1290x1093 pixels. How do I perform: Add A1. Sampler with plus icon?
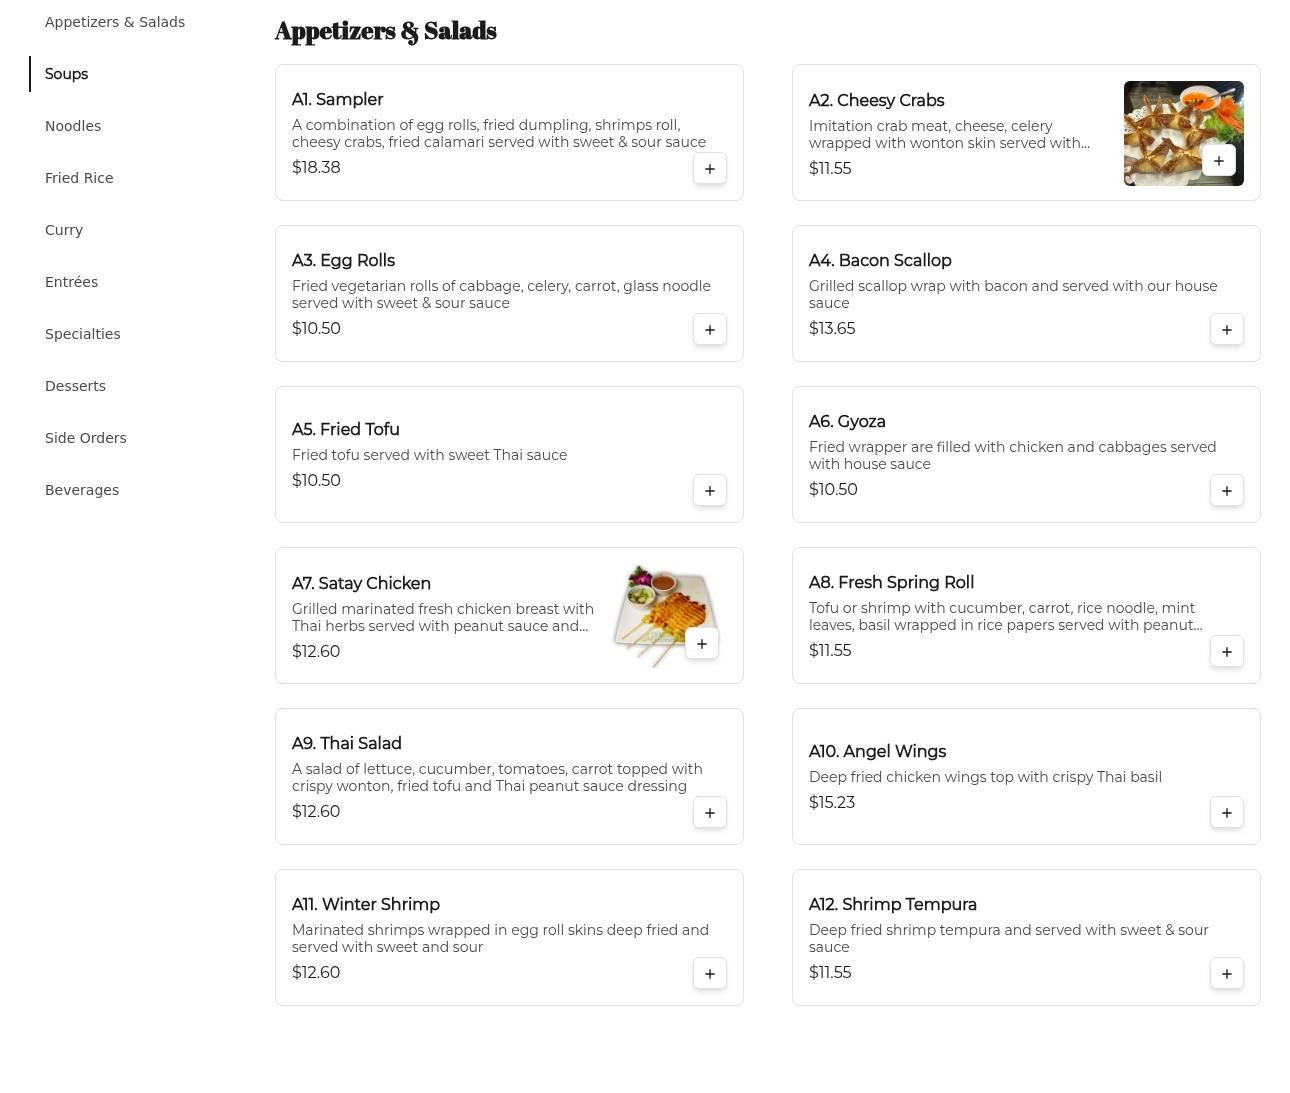tap(709, 169)
